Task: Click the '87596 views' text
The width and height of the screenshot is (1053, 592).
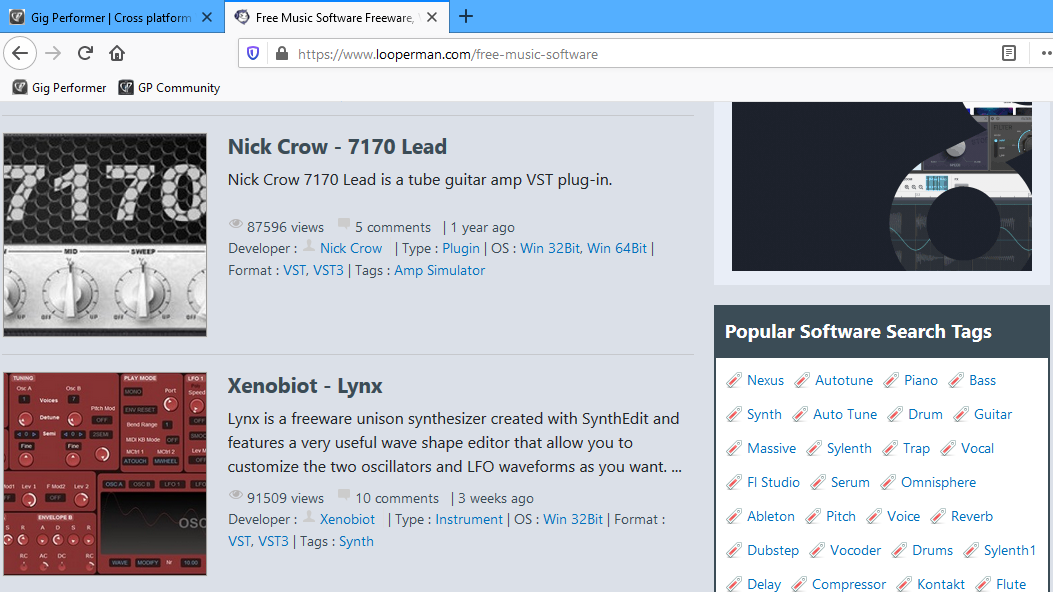Action: click(285, 228)
